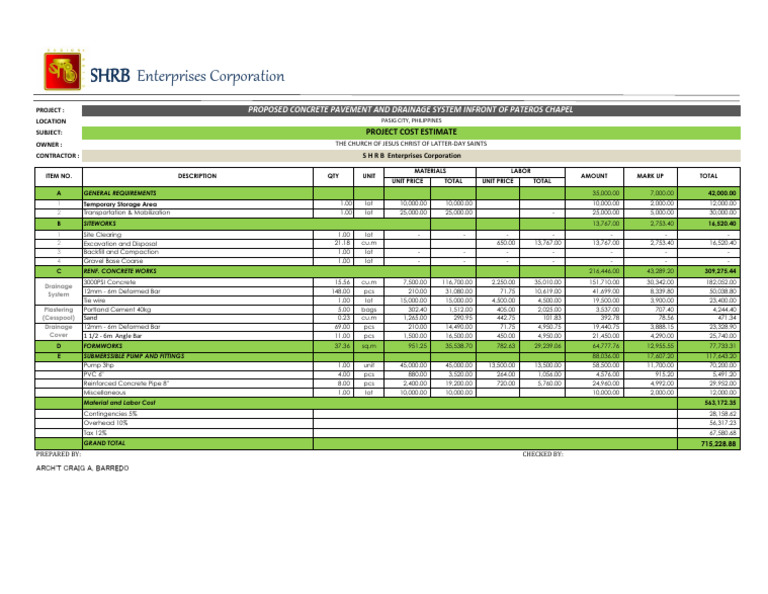The image size is (768, 594).
Task: Click the Material and Labor Cost total
Action: 709,404
